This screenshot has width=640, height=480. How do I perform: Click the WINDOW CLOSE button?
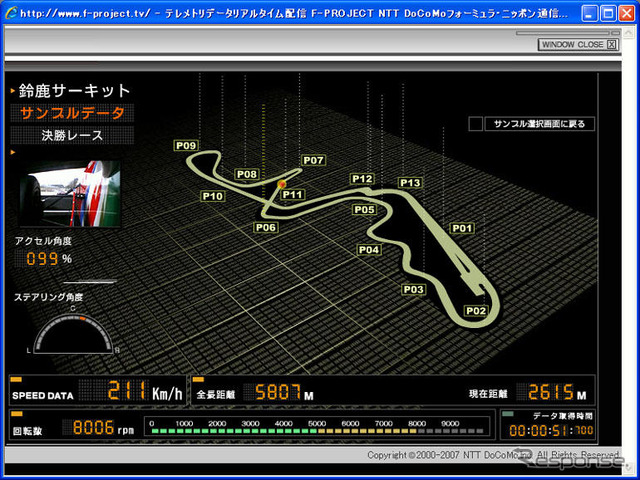(578, 44)
